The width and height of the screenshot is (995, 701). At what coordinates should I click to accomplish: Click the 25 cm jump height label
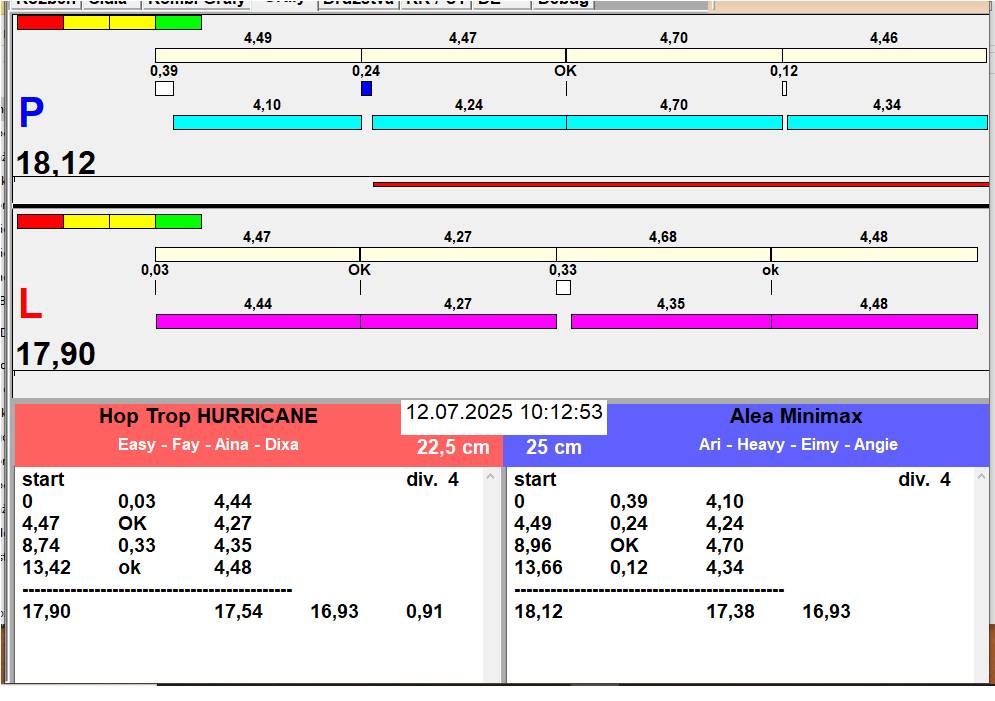553,447
